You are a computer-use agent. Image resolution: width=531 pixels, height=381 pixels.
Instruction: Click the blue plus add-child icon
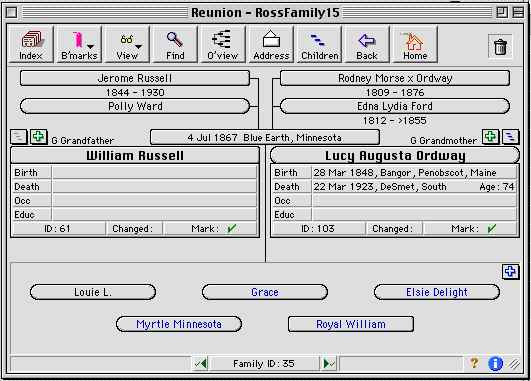pos(510,271)
